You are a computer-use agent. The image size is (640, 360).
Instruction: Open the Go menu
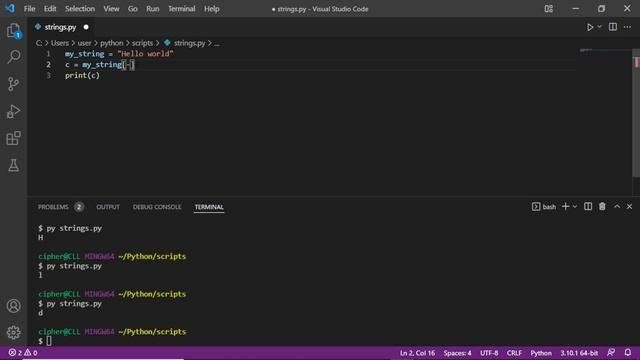pyautogui.click(x=133, y=9)
